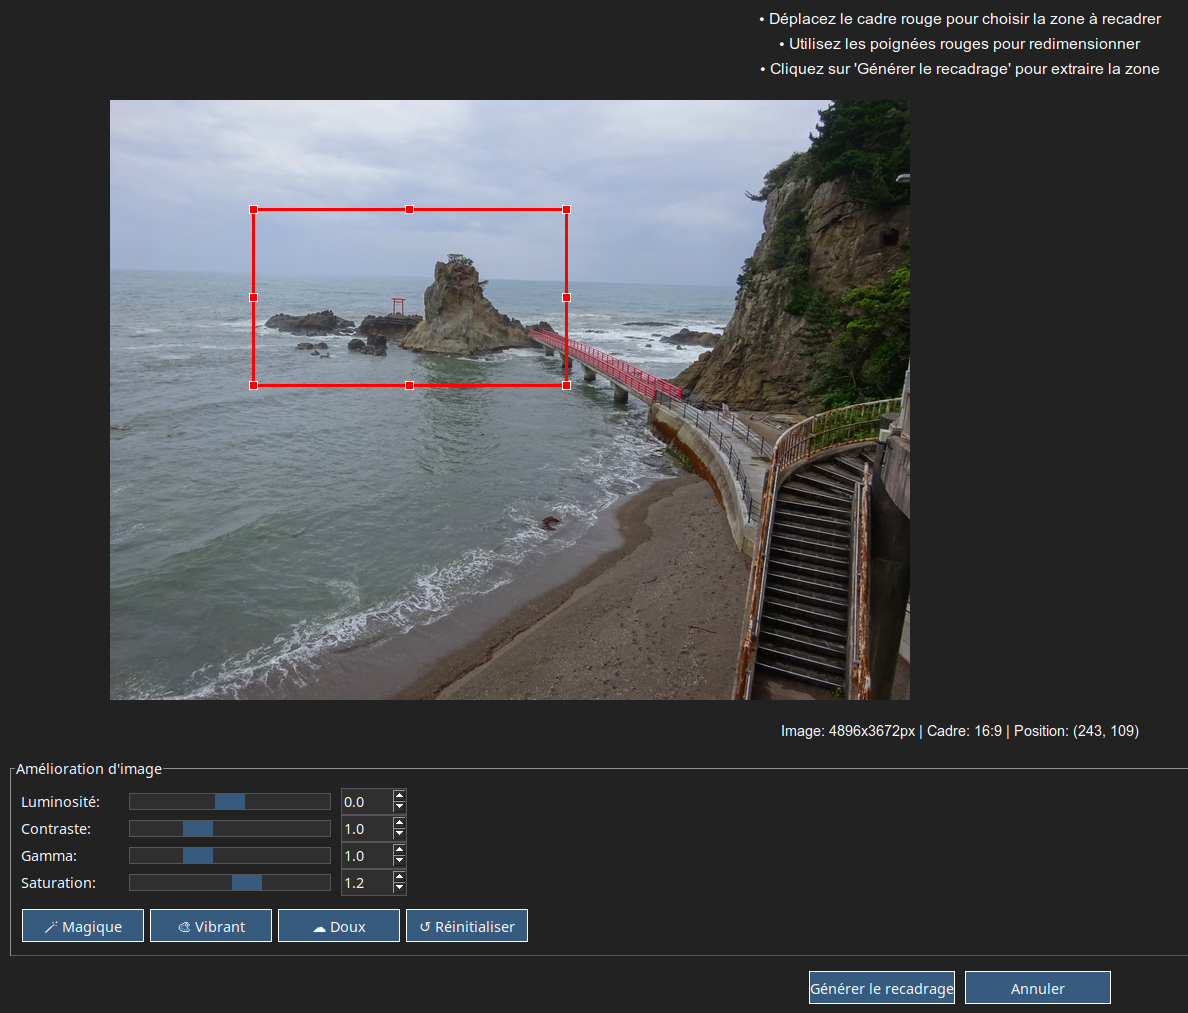
Task: Increase Luminosité with the up arrow
Action: pyautogui.click(x=400, y=797)
